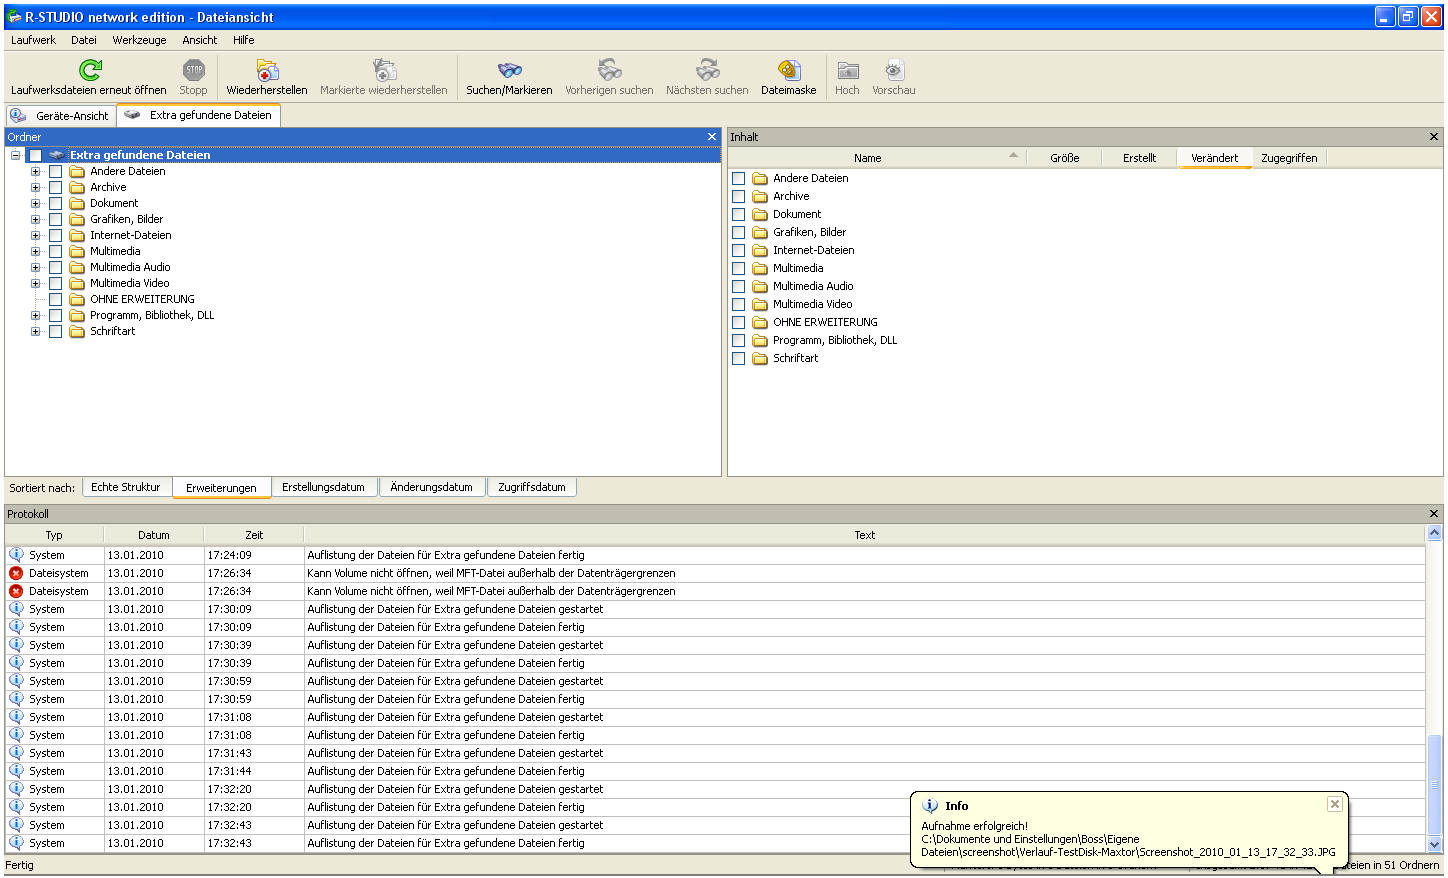The width and height of the screenshot is (1448, 878).
Task: Check OHNE ERWEITERUNG box in Ordner tree
Action: (x=56, y=299)
